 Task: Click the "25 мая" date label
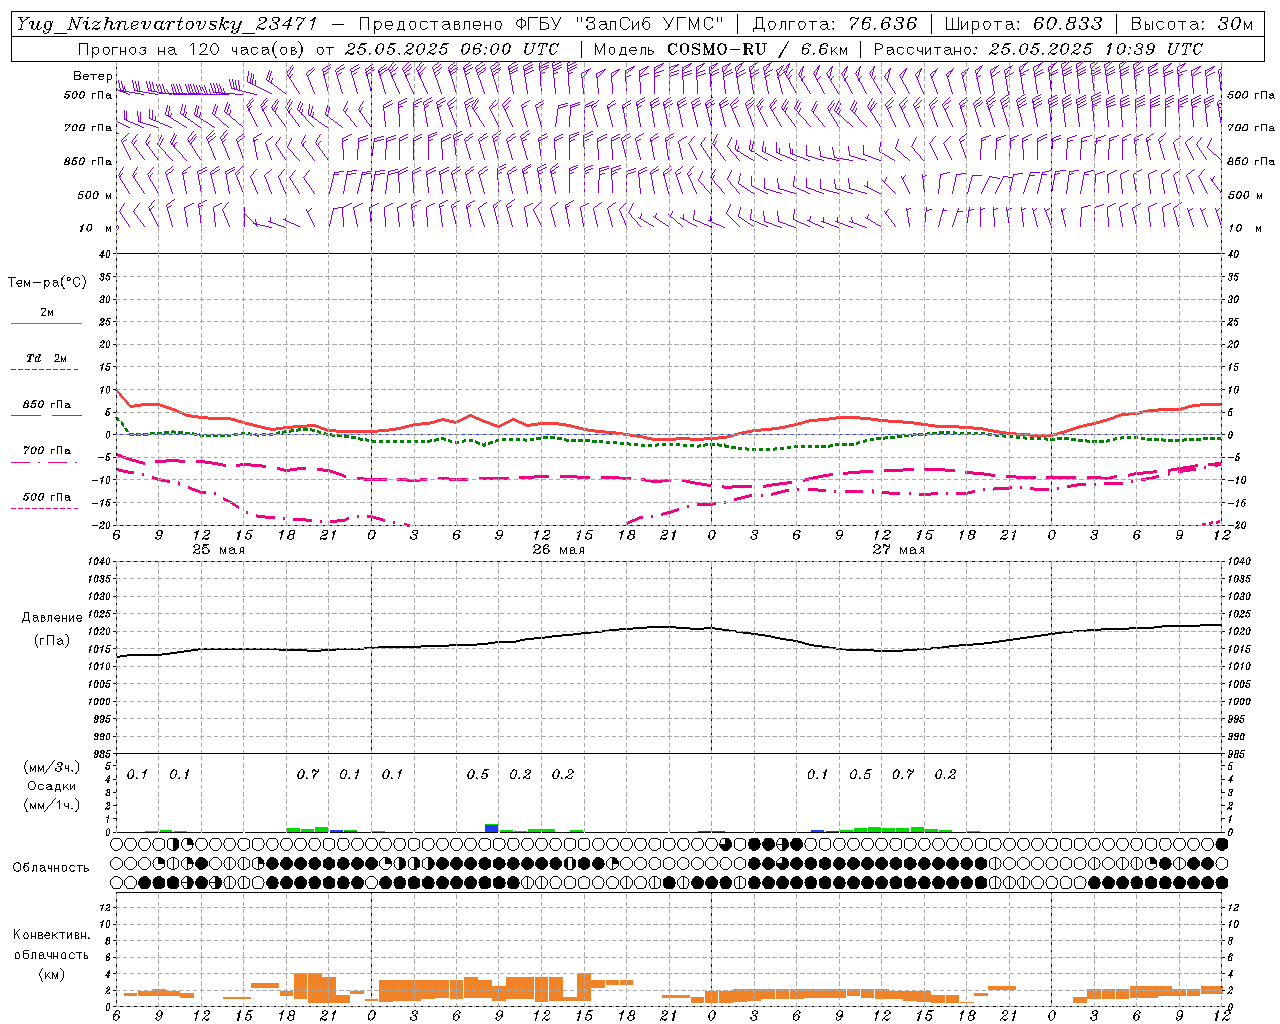point(218,550)
